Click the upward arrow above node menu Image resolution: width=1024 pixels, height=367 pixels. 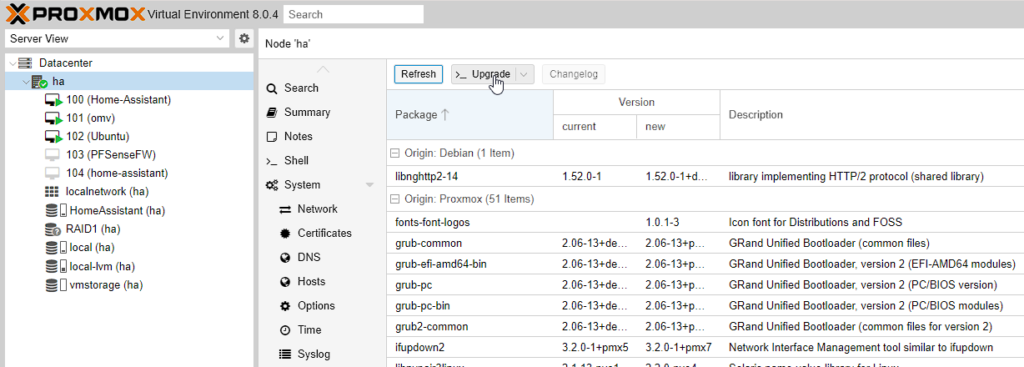323,68
